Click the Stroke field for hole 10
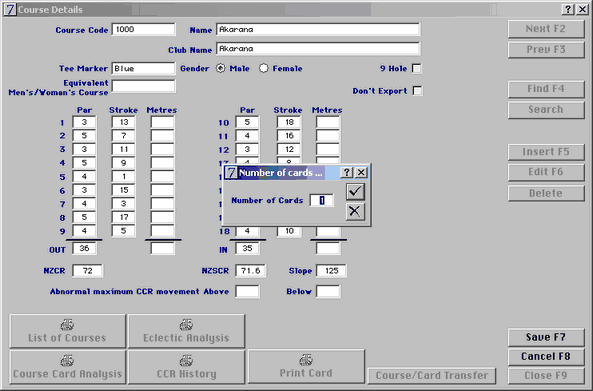Viewport: 593px width, 391px height. click(289, 122)
